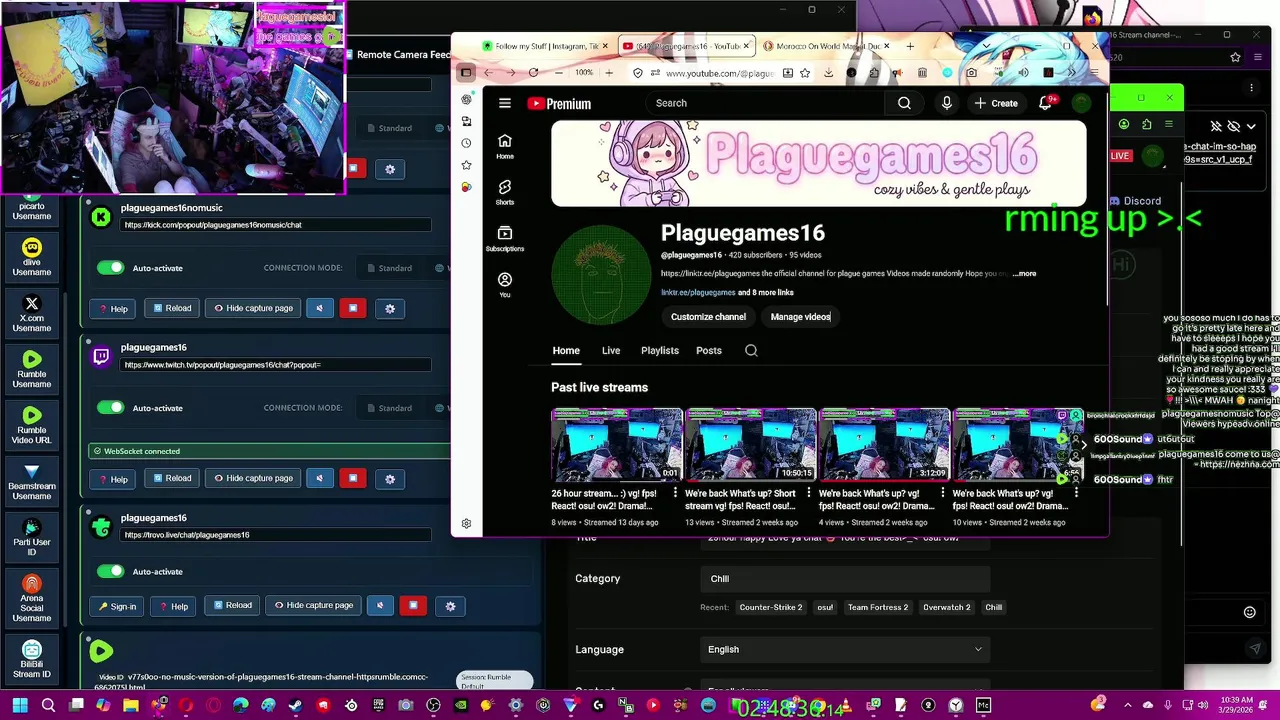
Task: Select BiliBili Stream ID platform icon
Action: pos(32,660)
